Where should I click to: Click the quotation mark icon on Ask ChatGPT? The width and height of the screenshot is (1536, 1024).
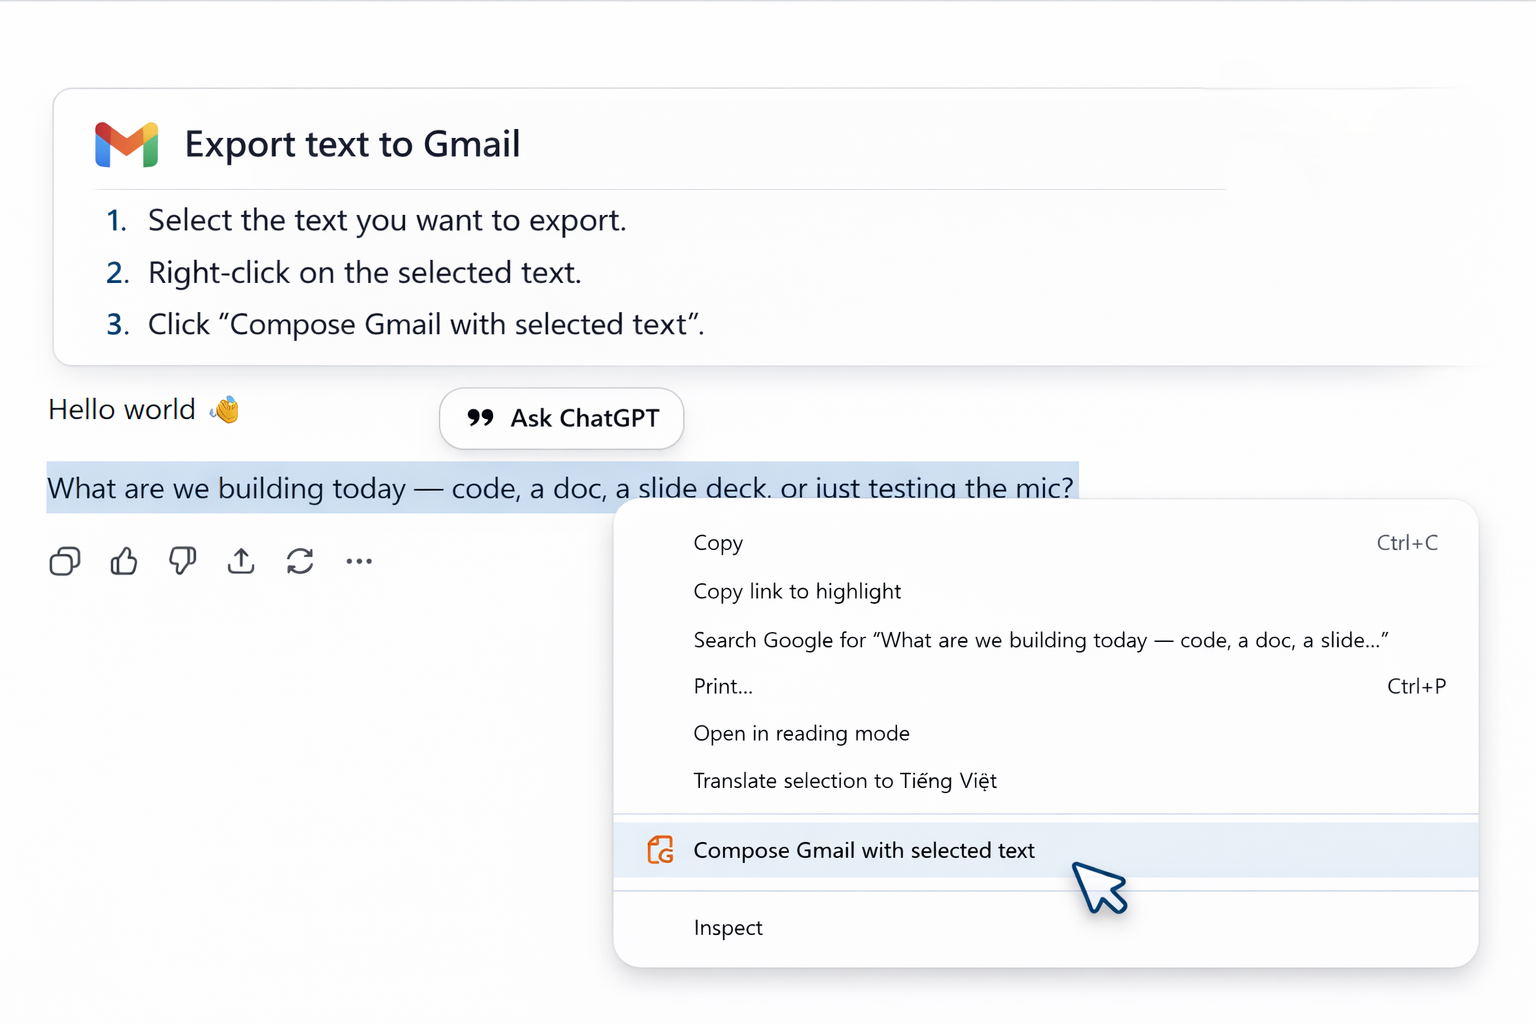click(x=480, y=418)
